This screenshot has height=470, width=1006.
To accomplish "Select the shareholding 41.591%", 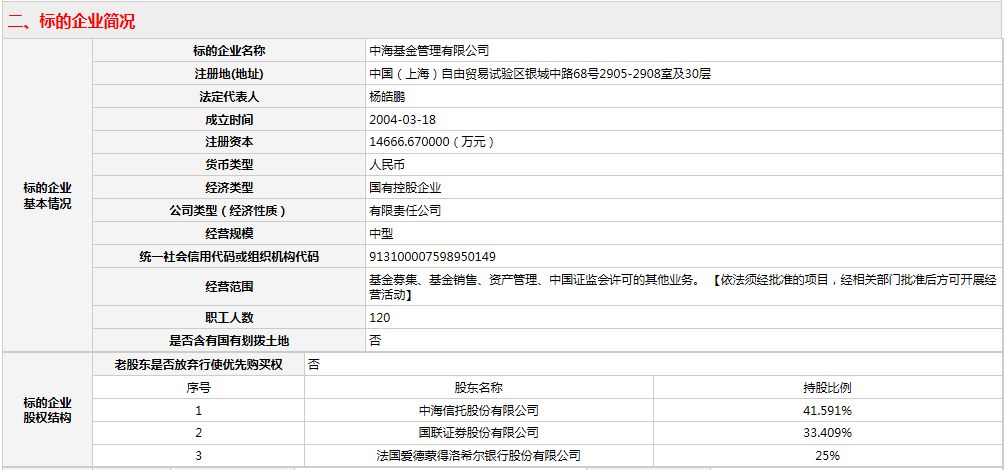I will coord(828,410).
